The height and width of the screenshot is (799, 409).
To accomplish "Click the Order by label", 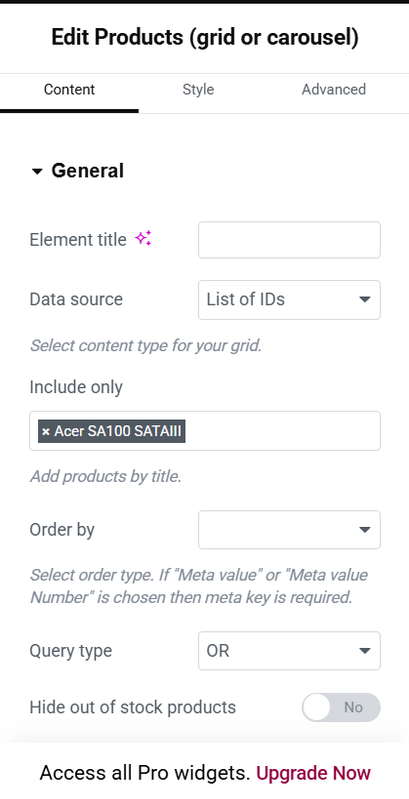I will click(x=62, y=530).
